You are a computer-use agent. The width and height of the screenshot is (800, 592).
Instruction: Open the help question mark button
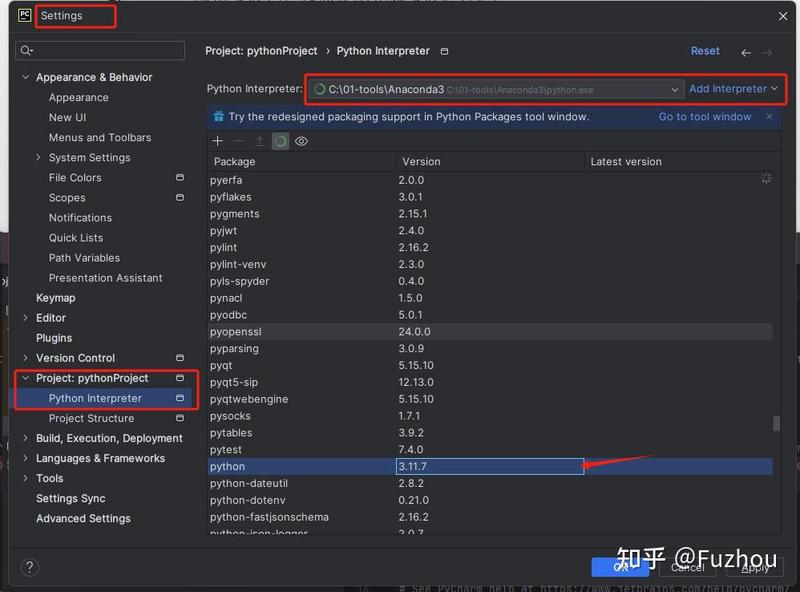tap(30, 567)
